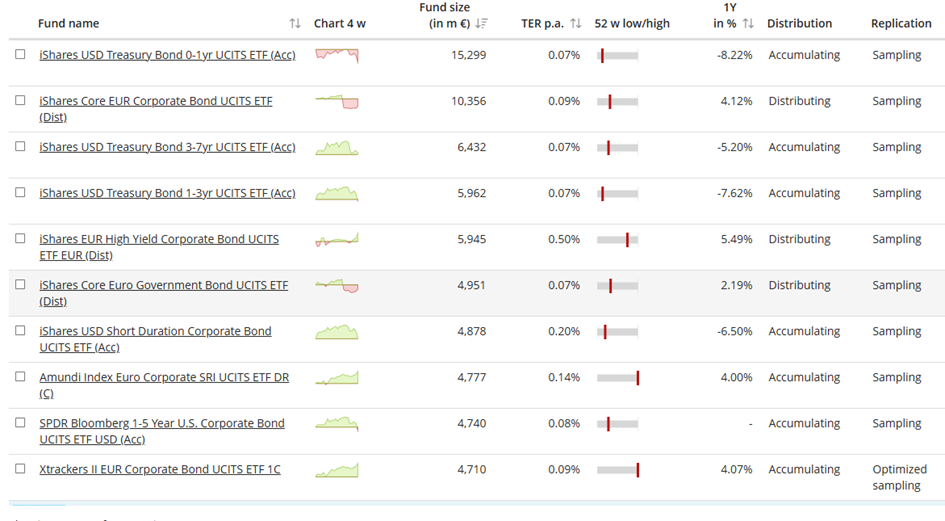Click the Replication column header
The height and width of the screenshot is (521, 945).
(x=900, y=24)
